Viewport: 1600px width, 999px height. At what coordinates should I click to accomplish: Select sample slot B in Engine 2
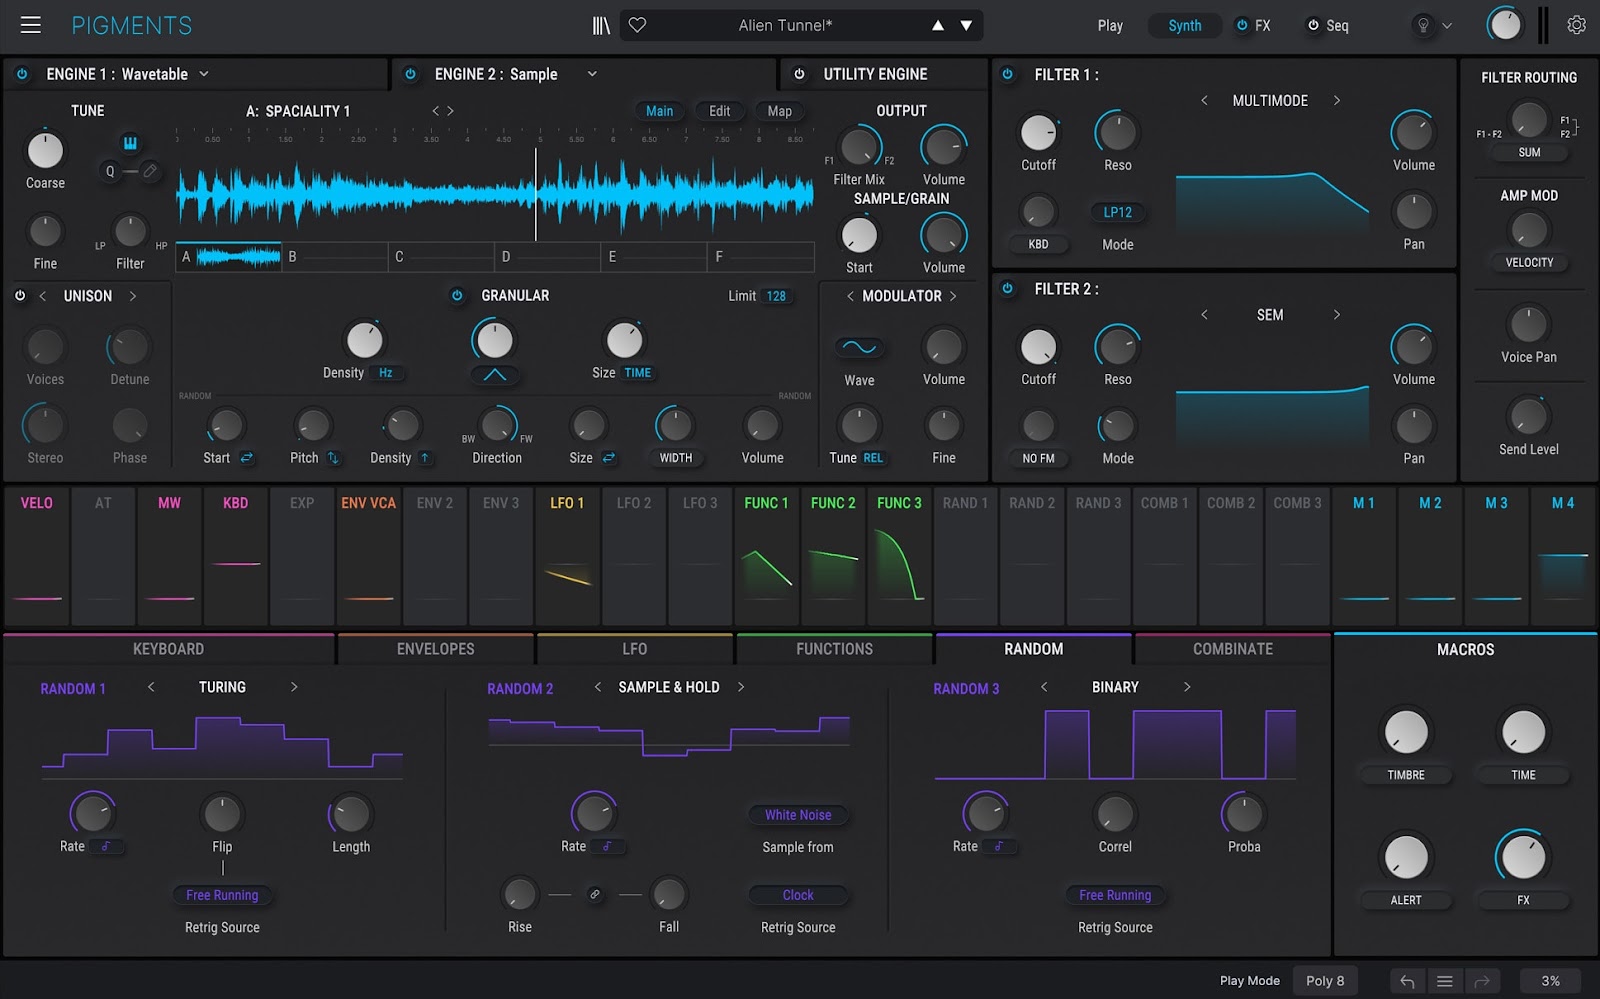coord(335,257)
